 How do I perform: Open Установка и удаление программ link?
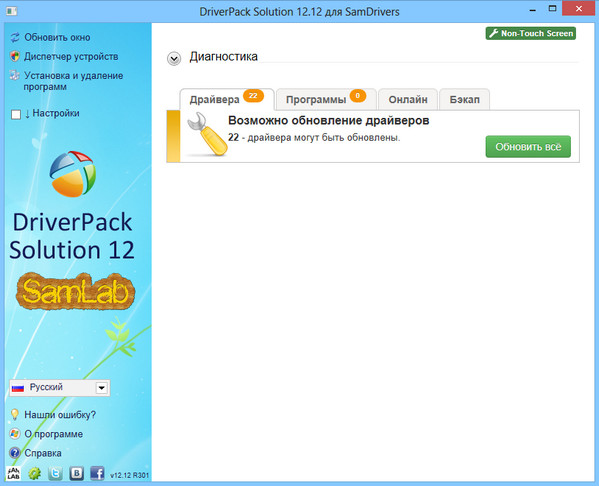coord(73,81)
